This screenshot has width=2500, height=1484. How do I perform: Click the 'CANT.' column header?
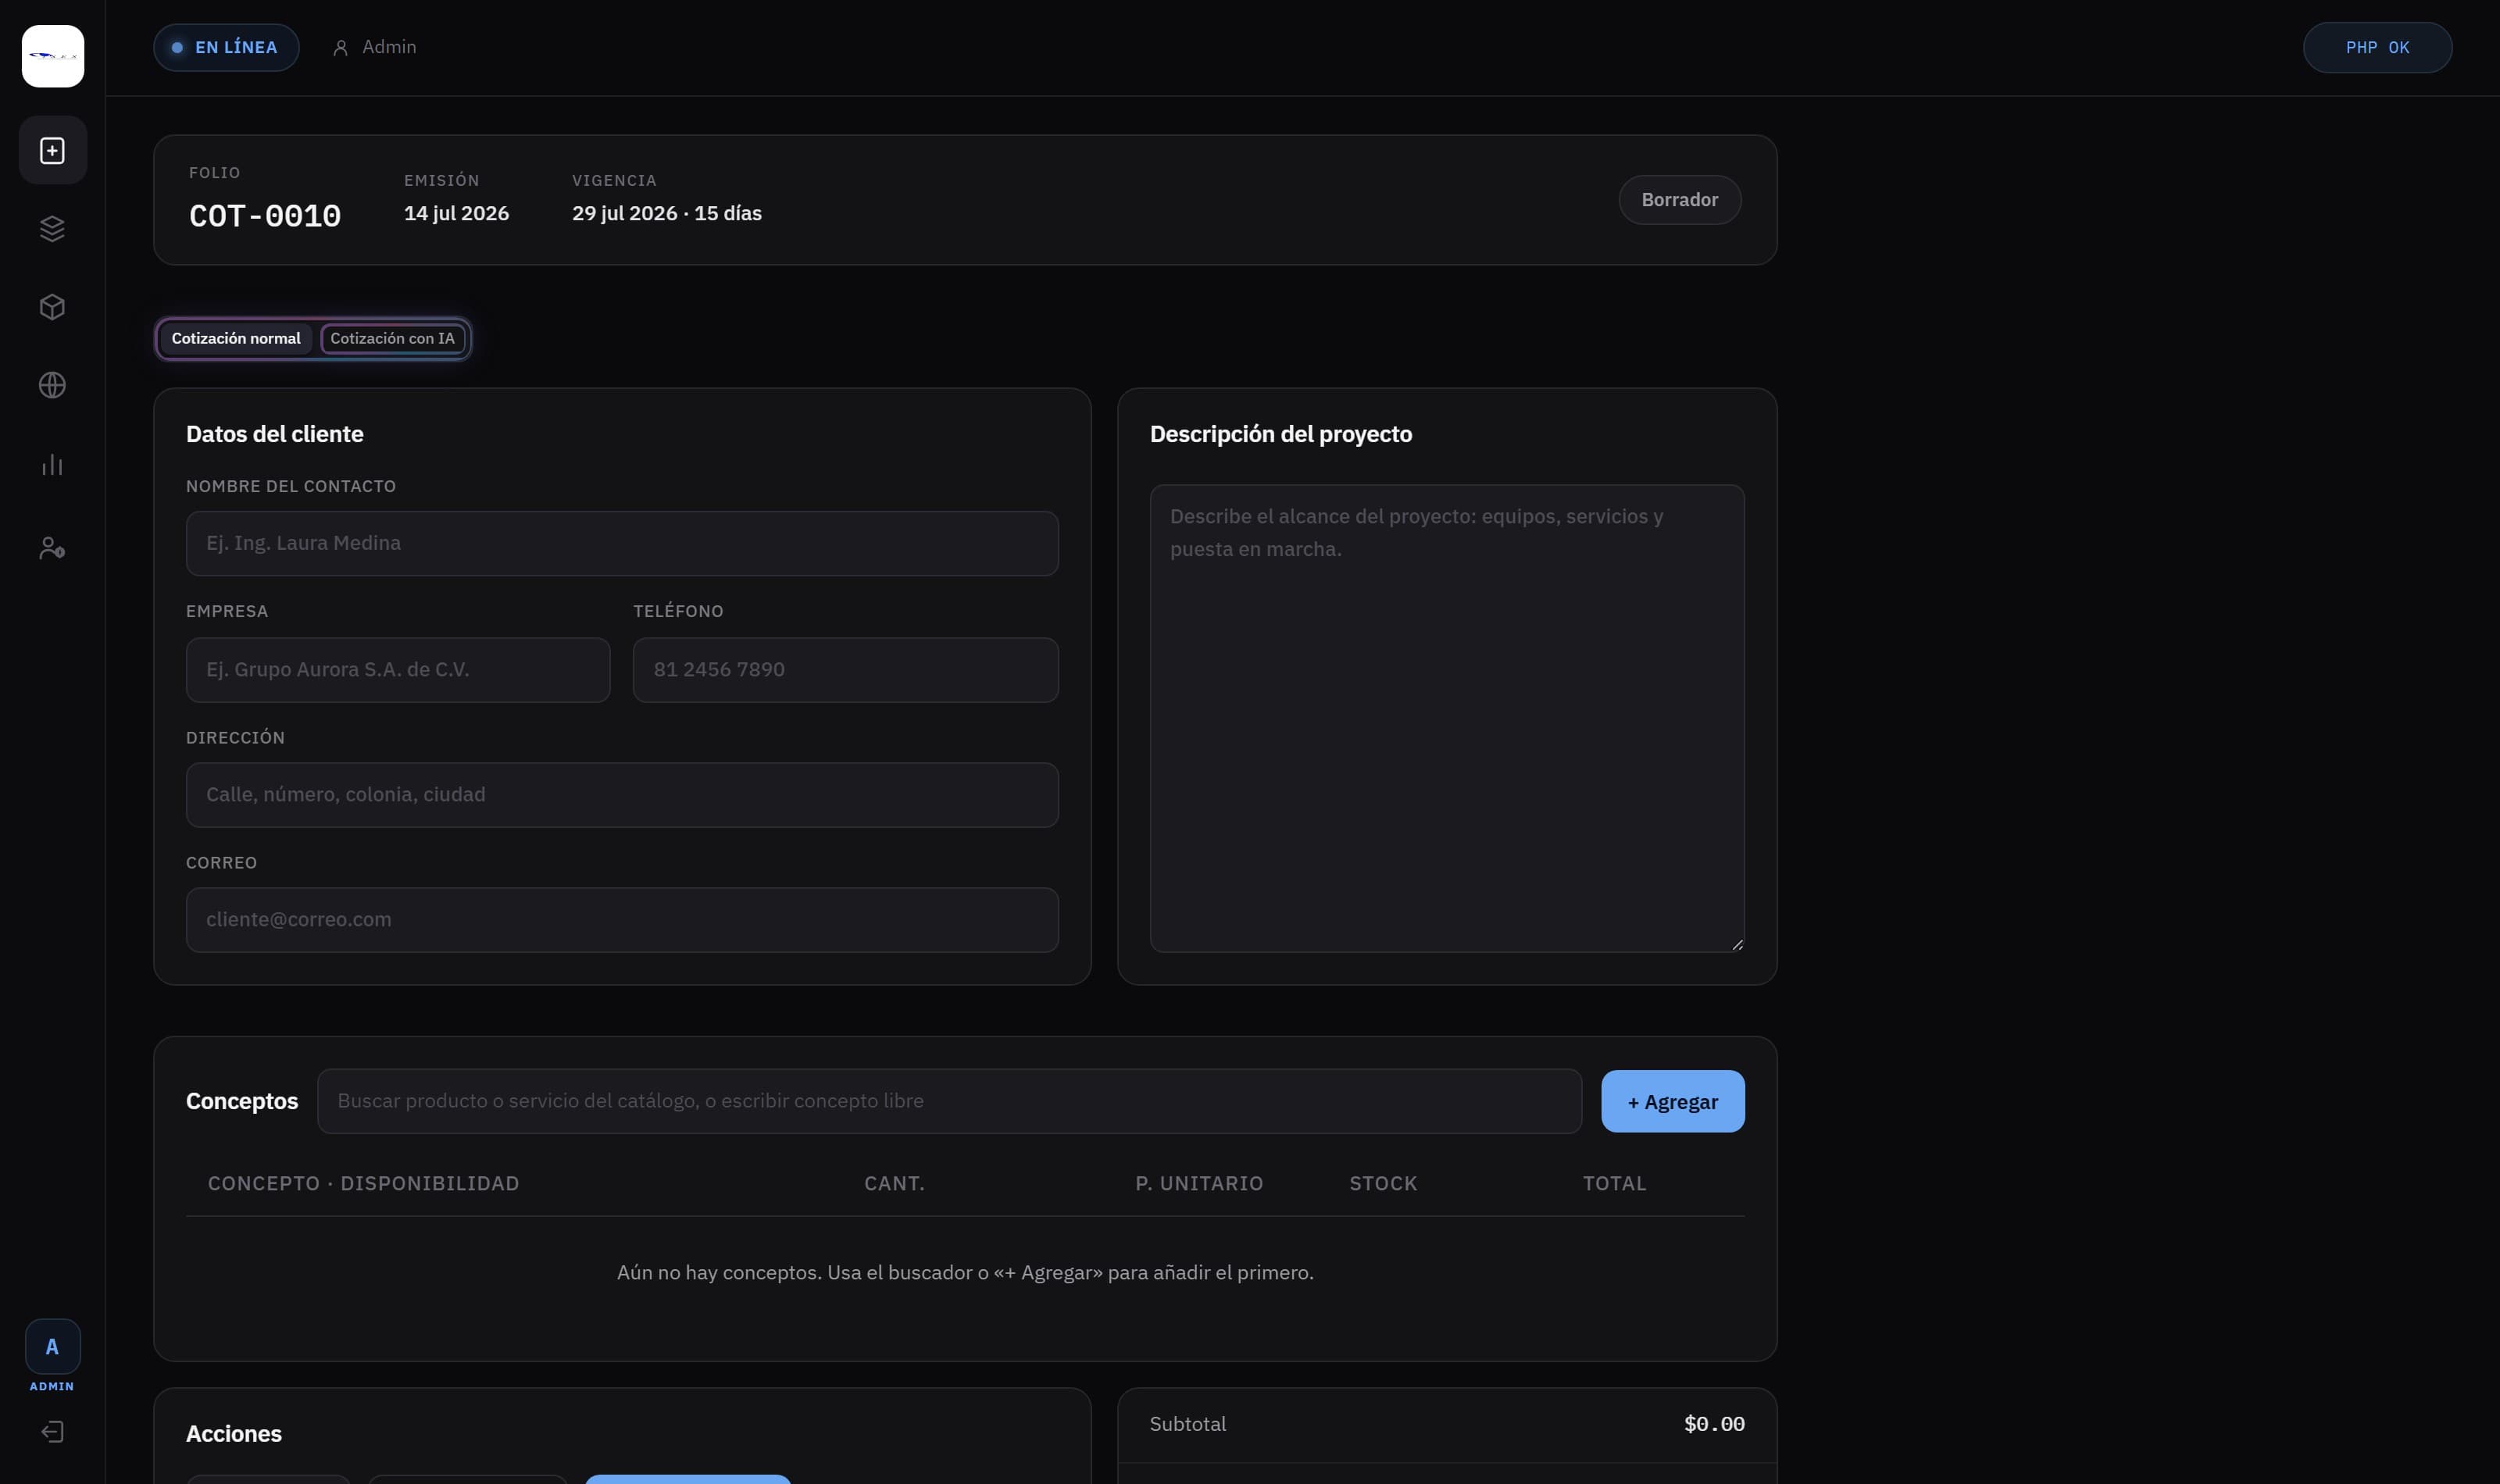894,1183
